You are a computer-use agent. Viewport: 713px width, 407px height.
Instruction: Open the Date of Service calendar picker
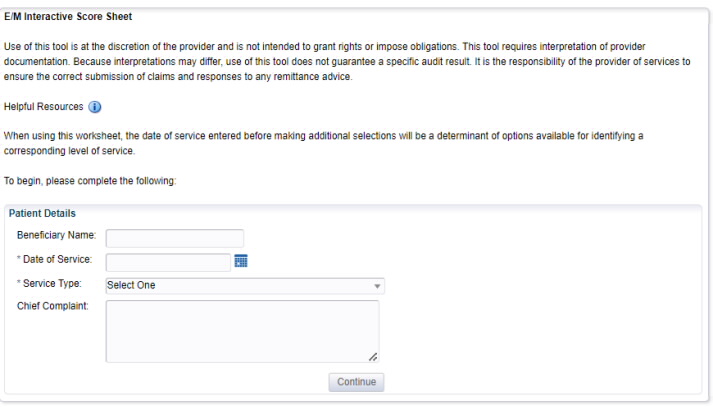[240, 261]
